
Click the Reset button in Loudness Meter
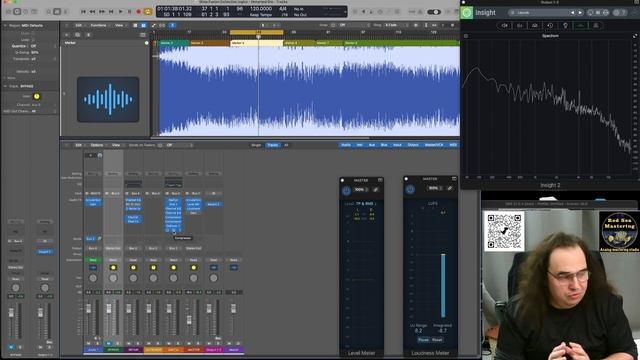coord(437,340)
